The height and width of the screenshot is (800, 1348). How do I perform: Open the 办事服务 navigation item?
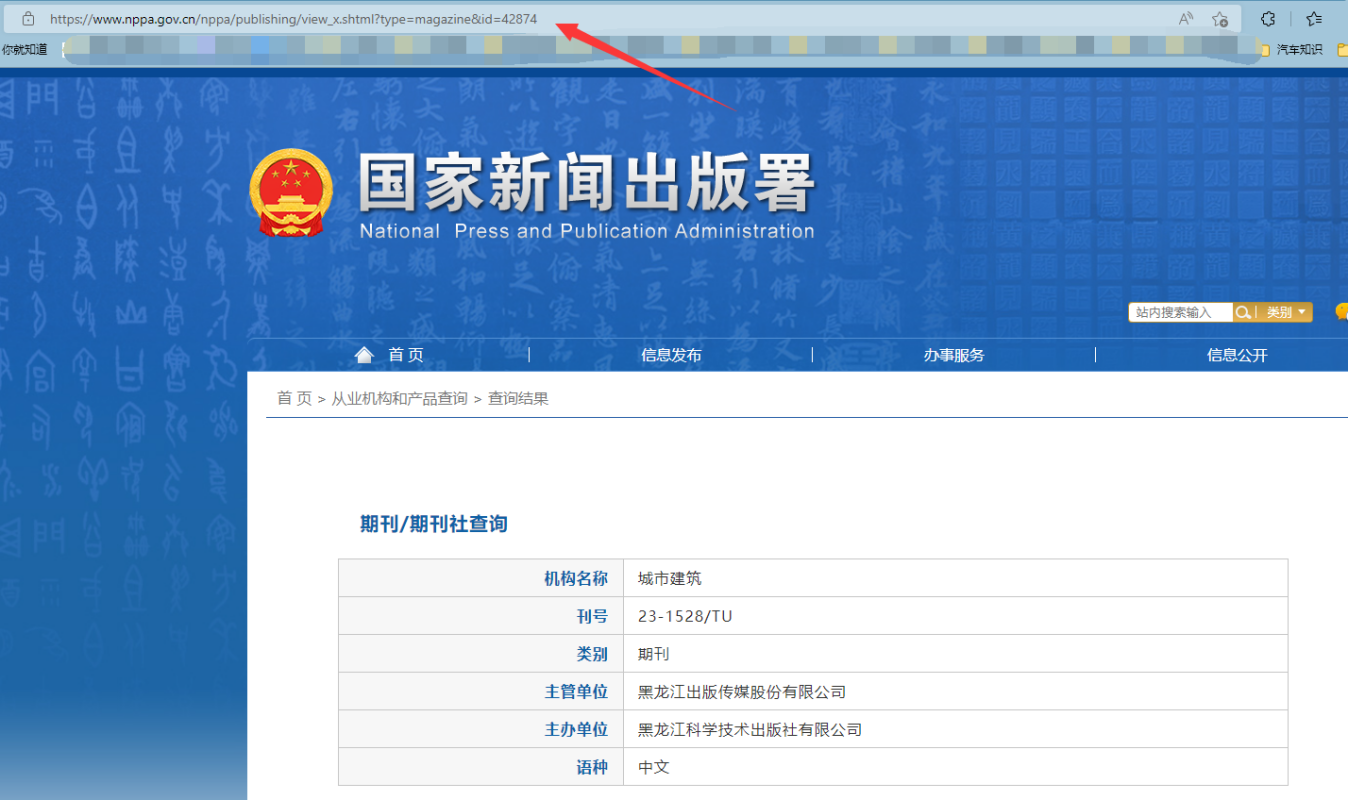pyautogui.click(x=954, y=355)
